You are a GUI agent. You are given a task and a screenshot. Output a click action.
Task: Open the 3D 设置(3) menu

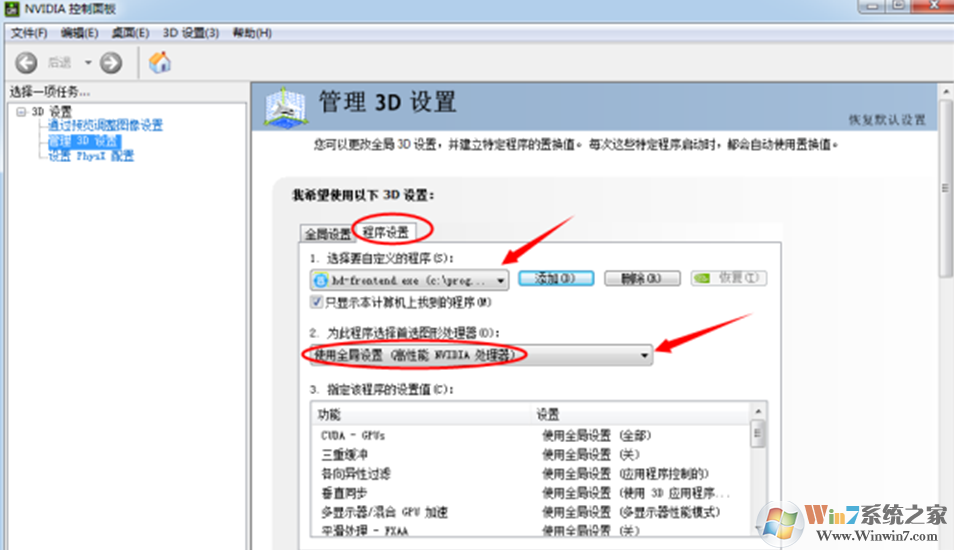coord(190,33)
